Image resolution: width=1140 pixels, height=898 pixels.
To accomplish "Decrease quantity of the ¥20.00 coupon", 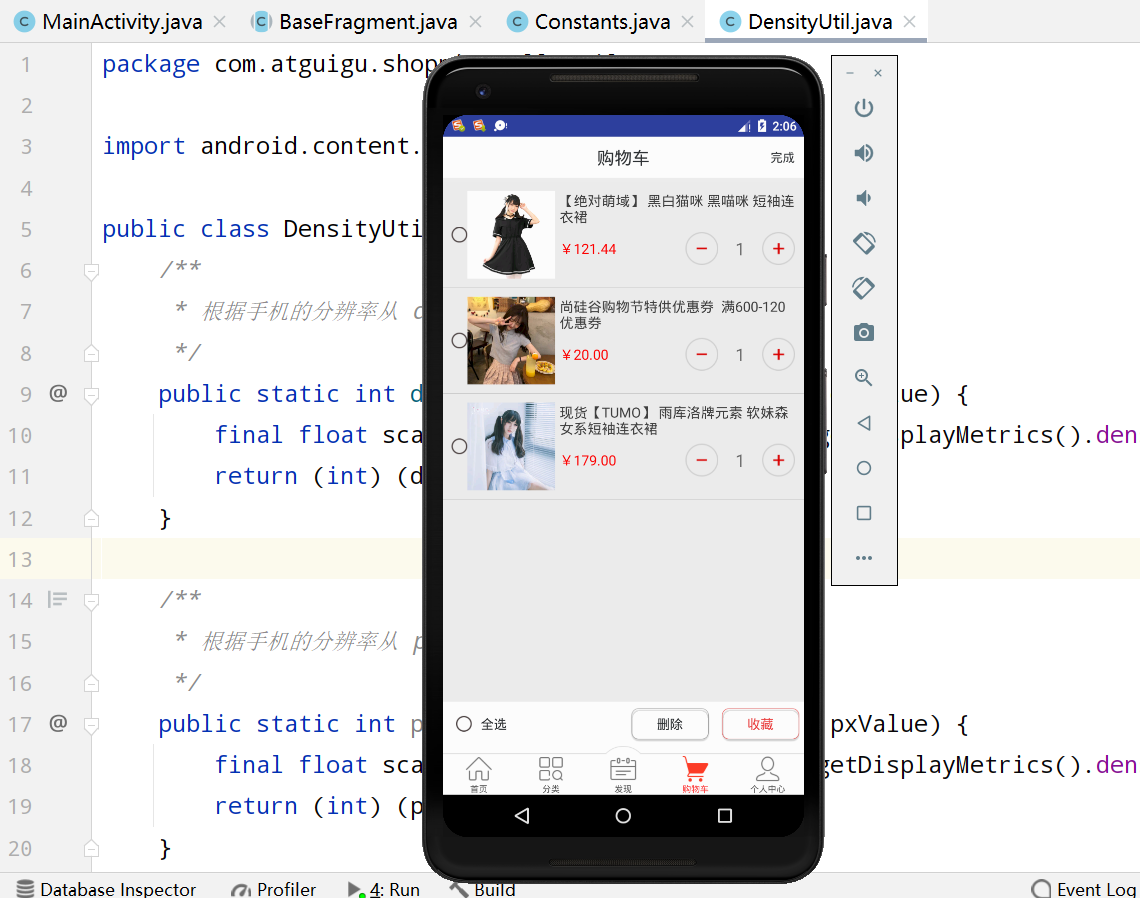I will coord(702,355).
